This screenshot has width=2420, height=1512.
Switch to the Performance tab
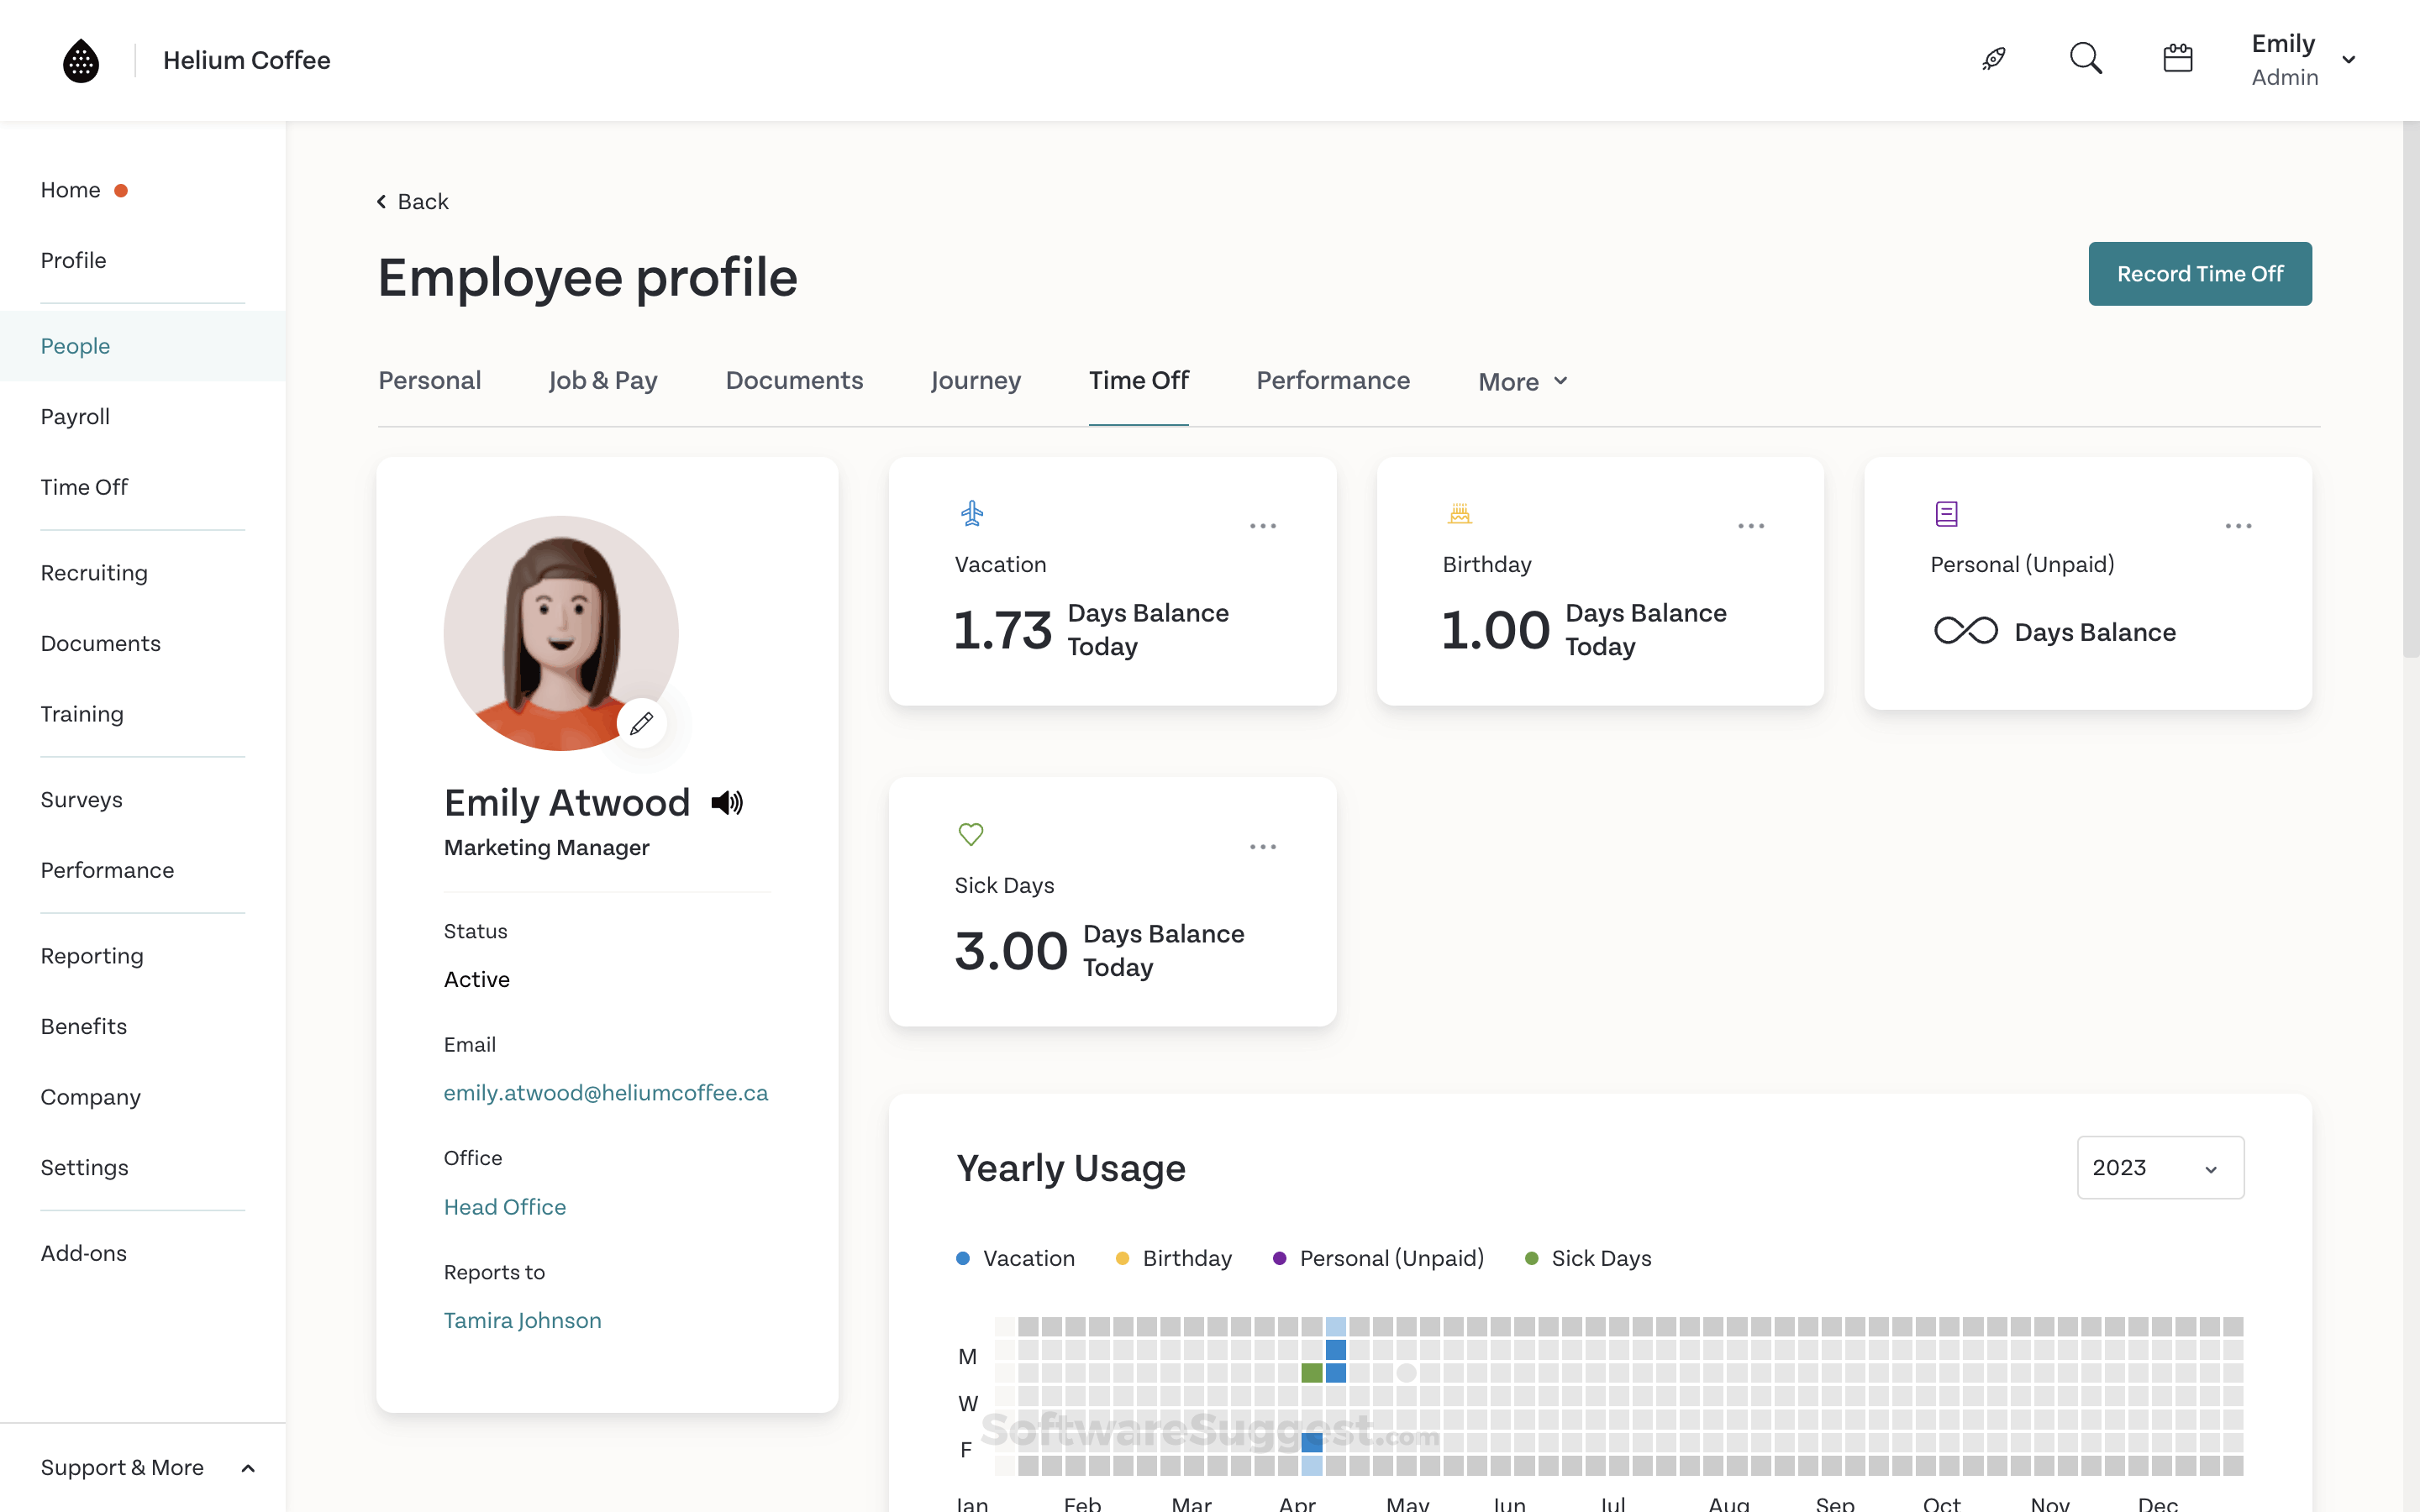pos(1333,381)
